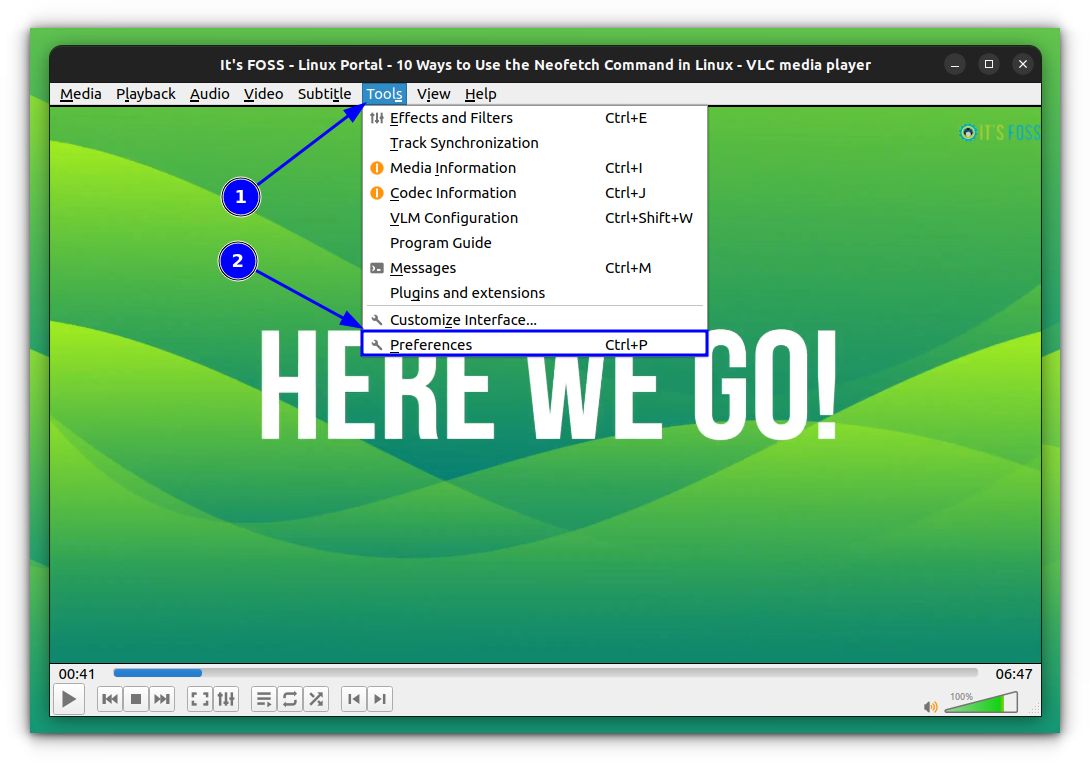Select the Stop playback icon
The image size is (1090, 765).
(136, 699)
